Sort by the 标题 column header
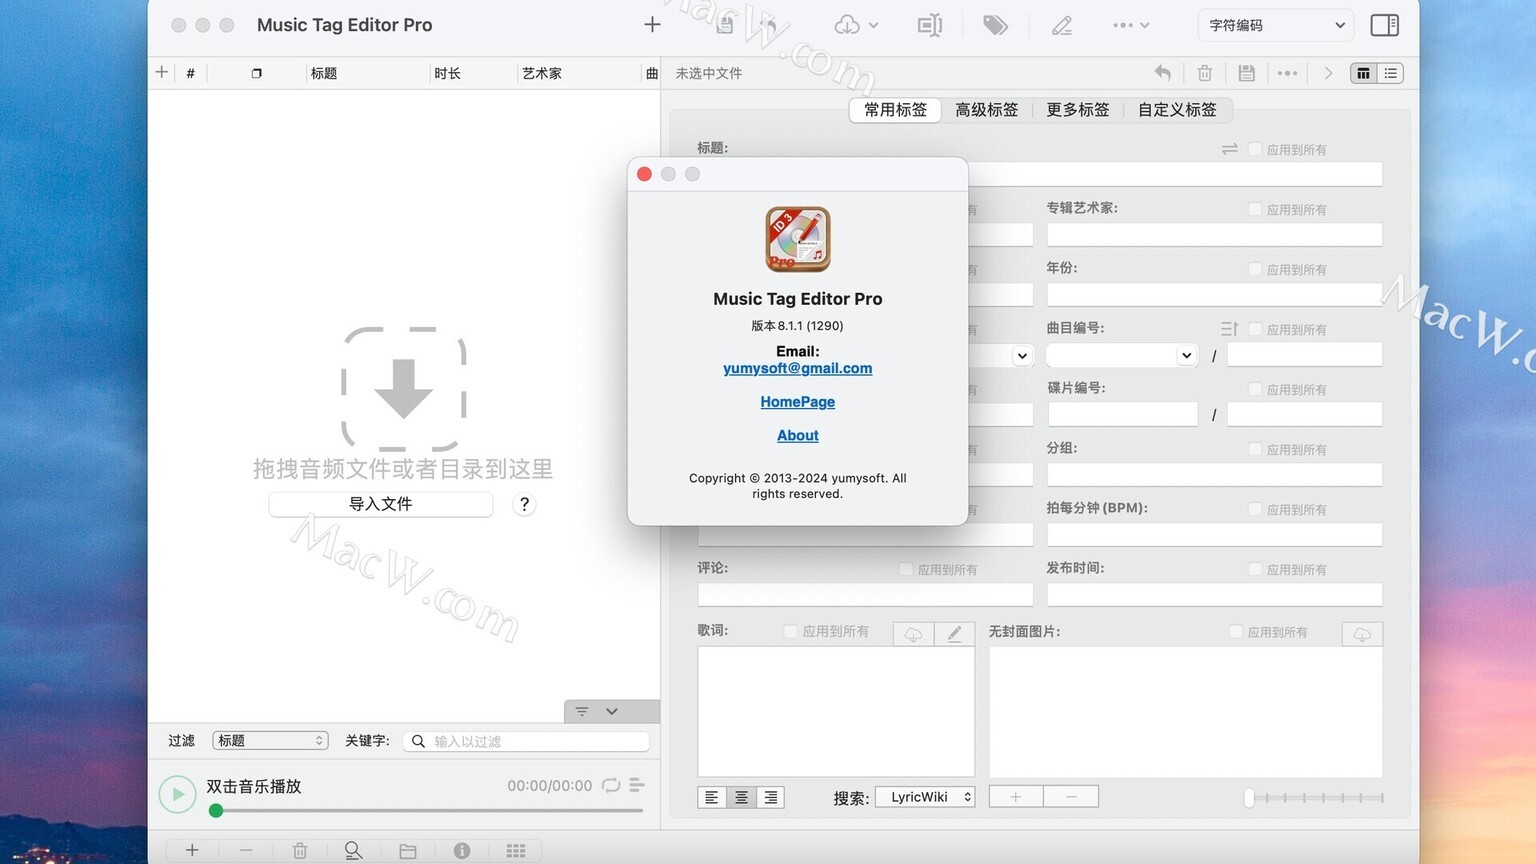The height and width of the screenshot is (864, 1536). [367, 73]
